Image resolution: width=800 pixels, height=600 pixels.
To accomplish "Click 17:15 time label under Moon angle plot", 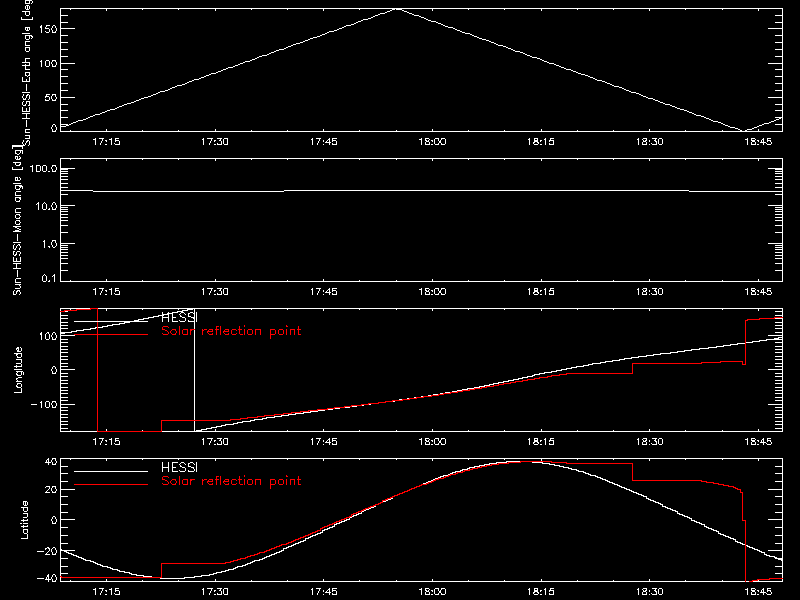I will coord(107,292).
